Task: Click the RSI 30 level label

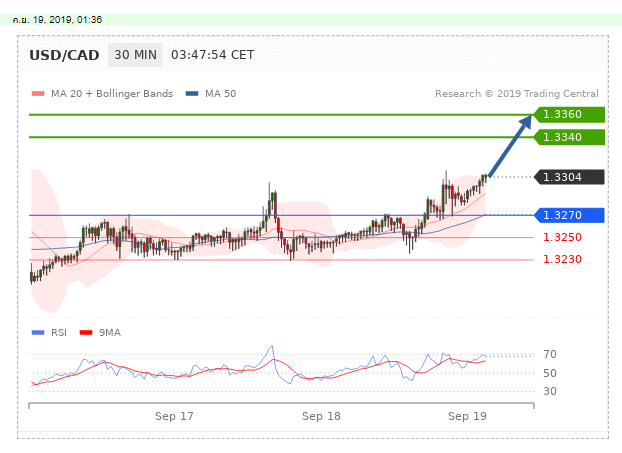Action: click(550, 392)
